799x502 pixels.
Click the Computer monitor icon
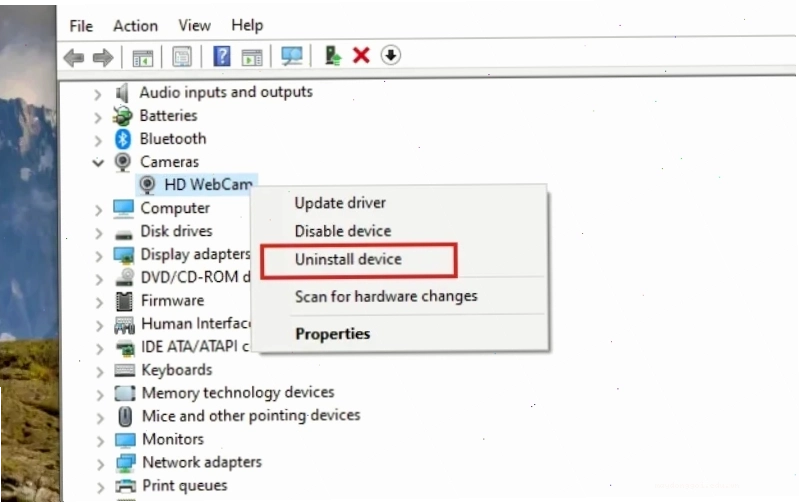pos(123,208)
